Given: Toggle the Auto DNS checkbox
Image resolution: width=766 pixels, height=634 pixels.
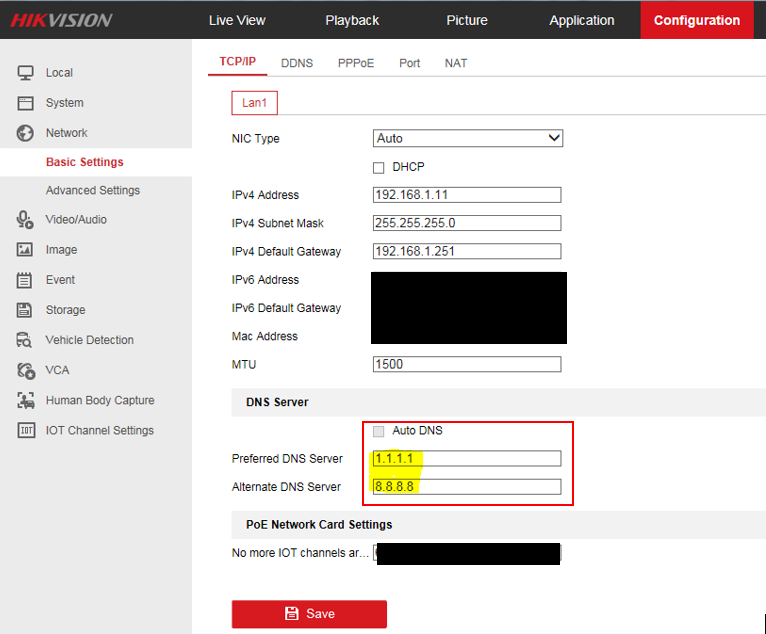Looking at the screenshot, I should click(378, 431).
